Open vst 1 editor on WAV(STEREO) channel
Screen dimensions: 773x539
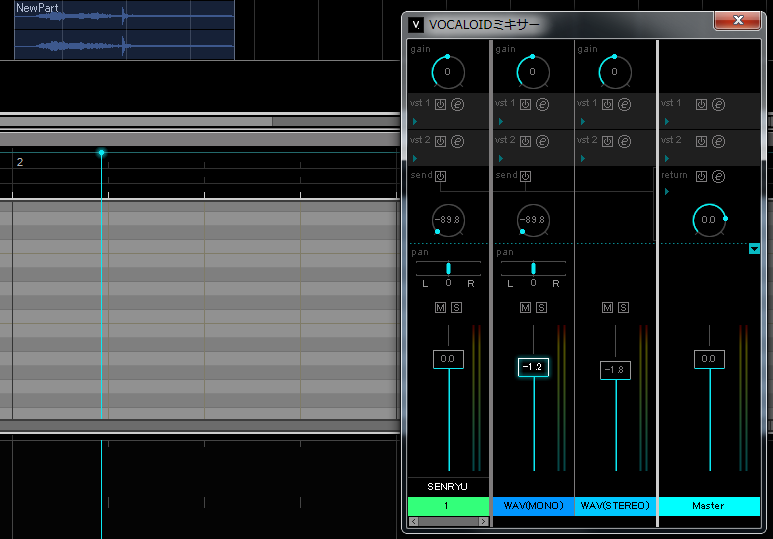click(x=624, y=105)
